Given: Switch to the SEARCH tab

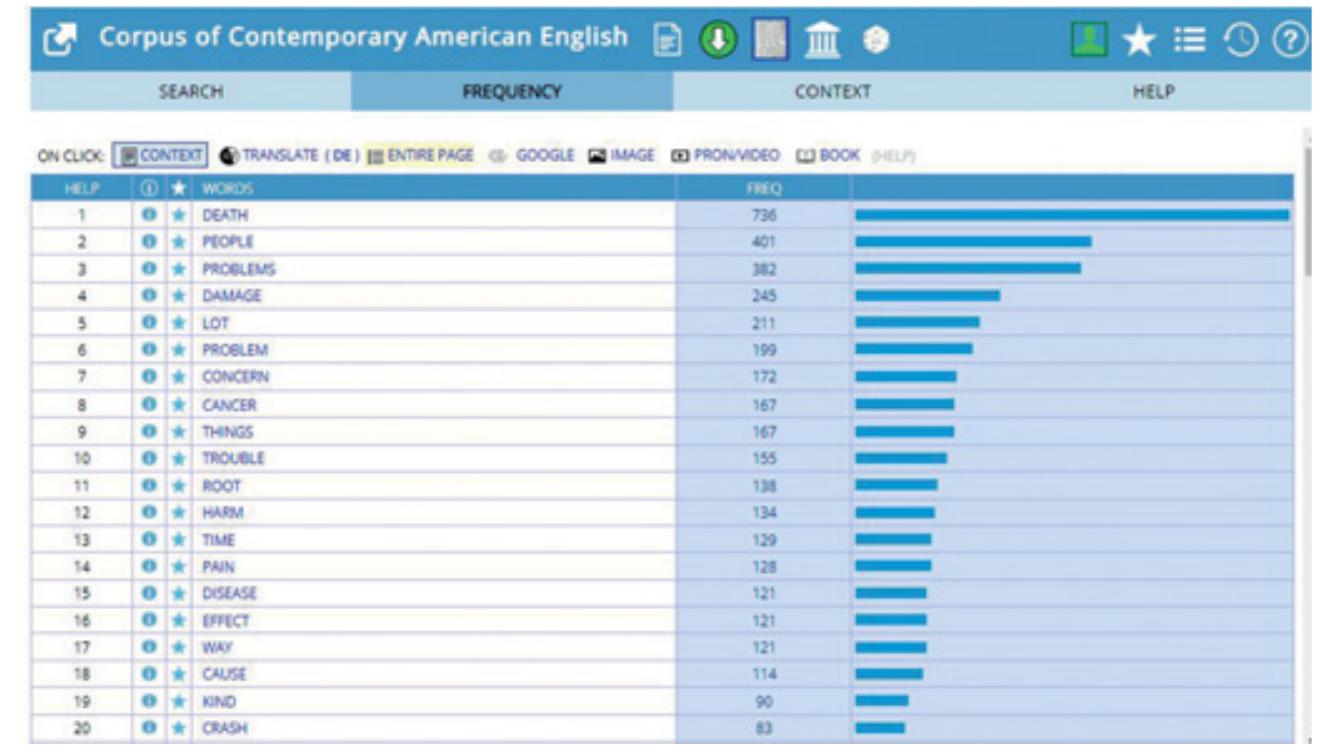Looking at the screenshot, I should point(191,92).
